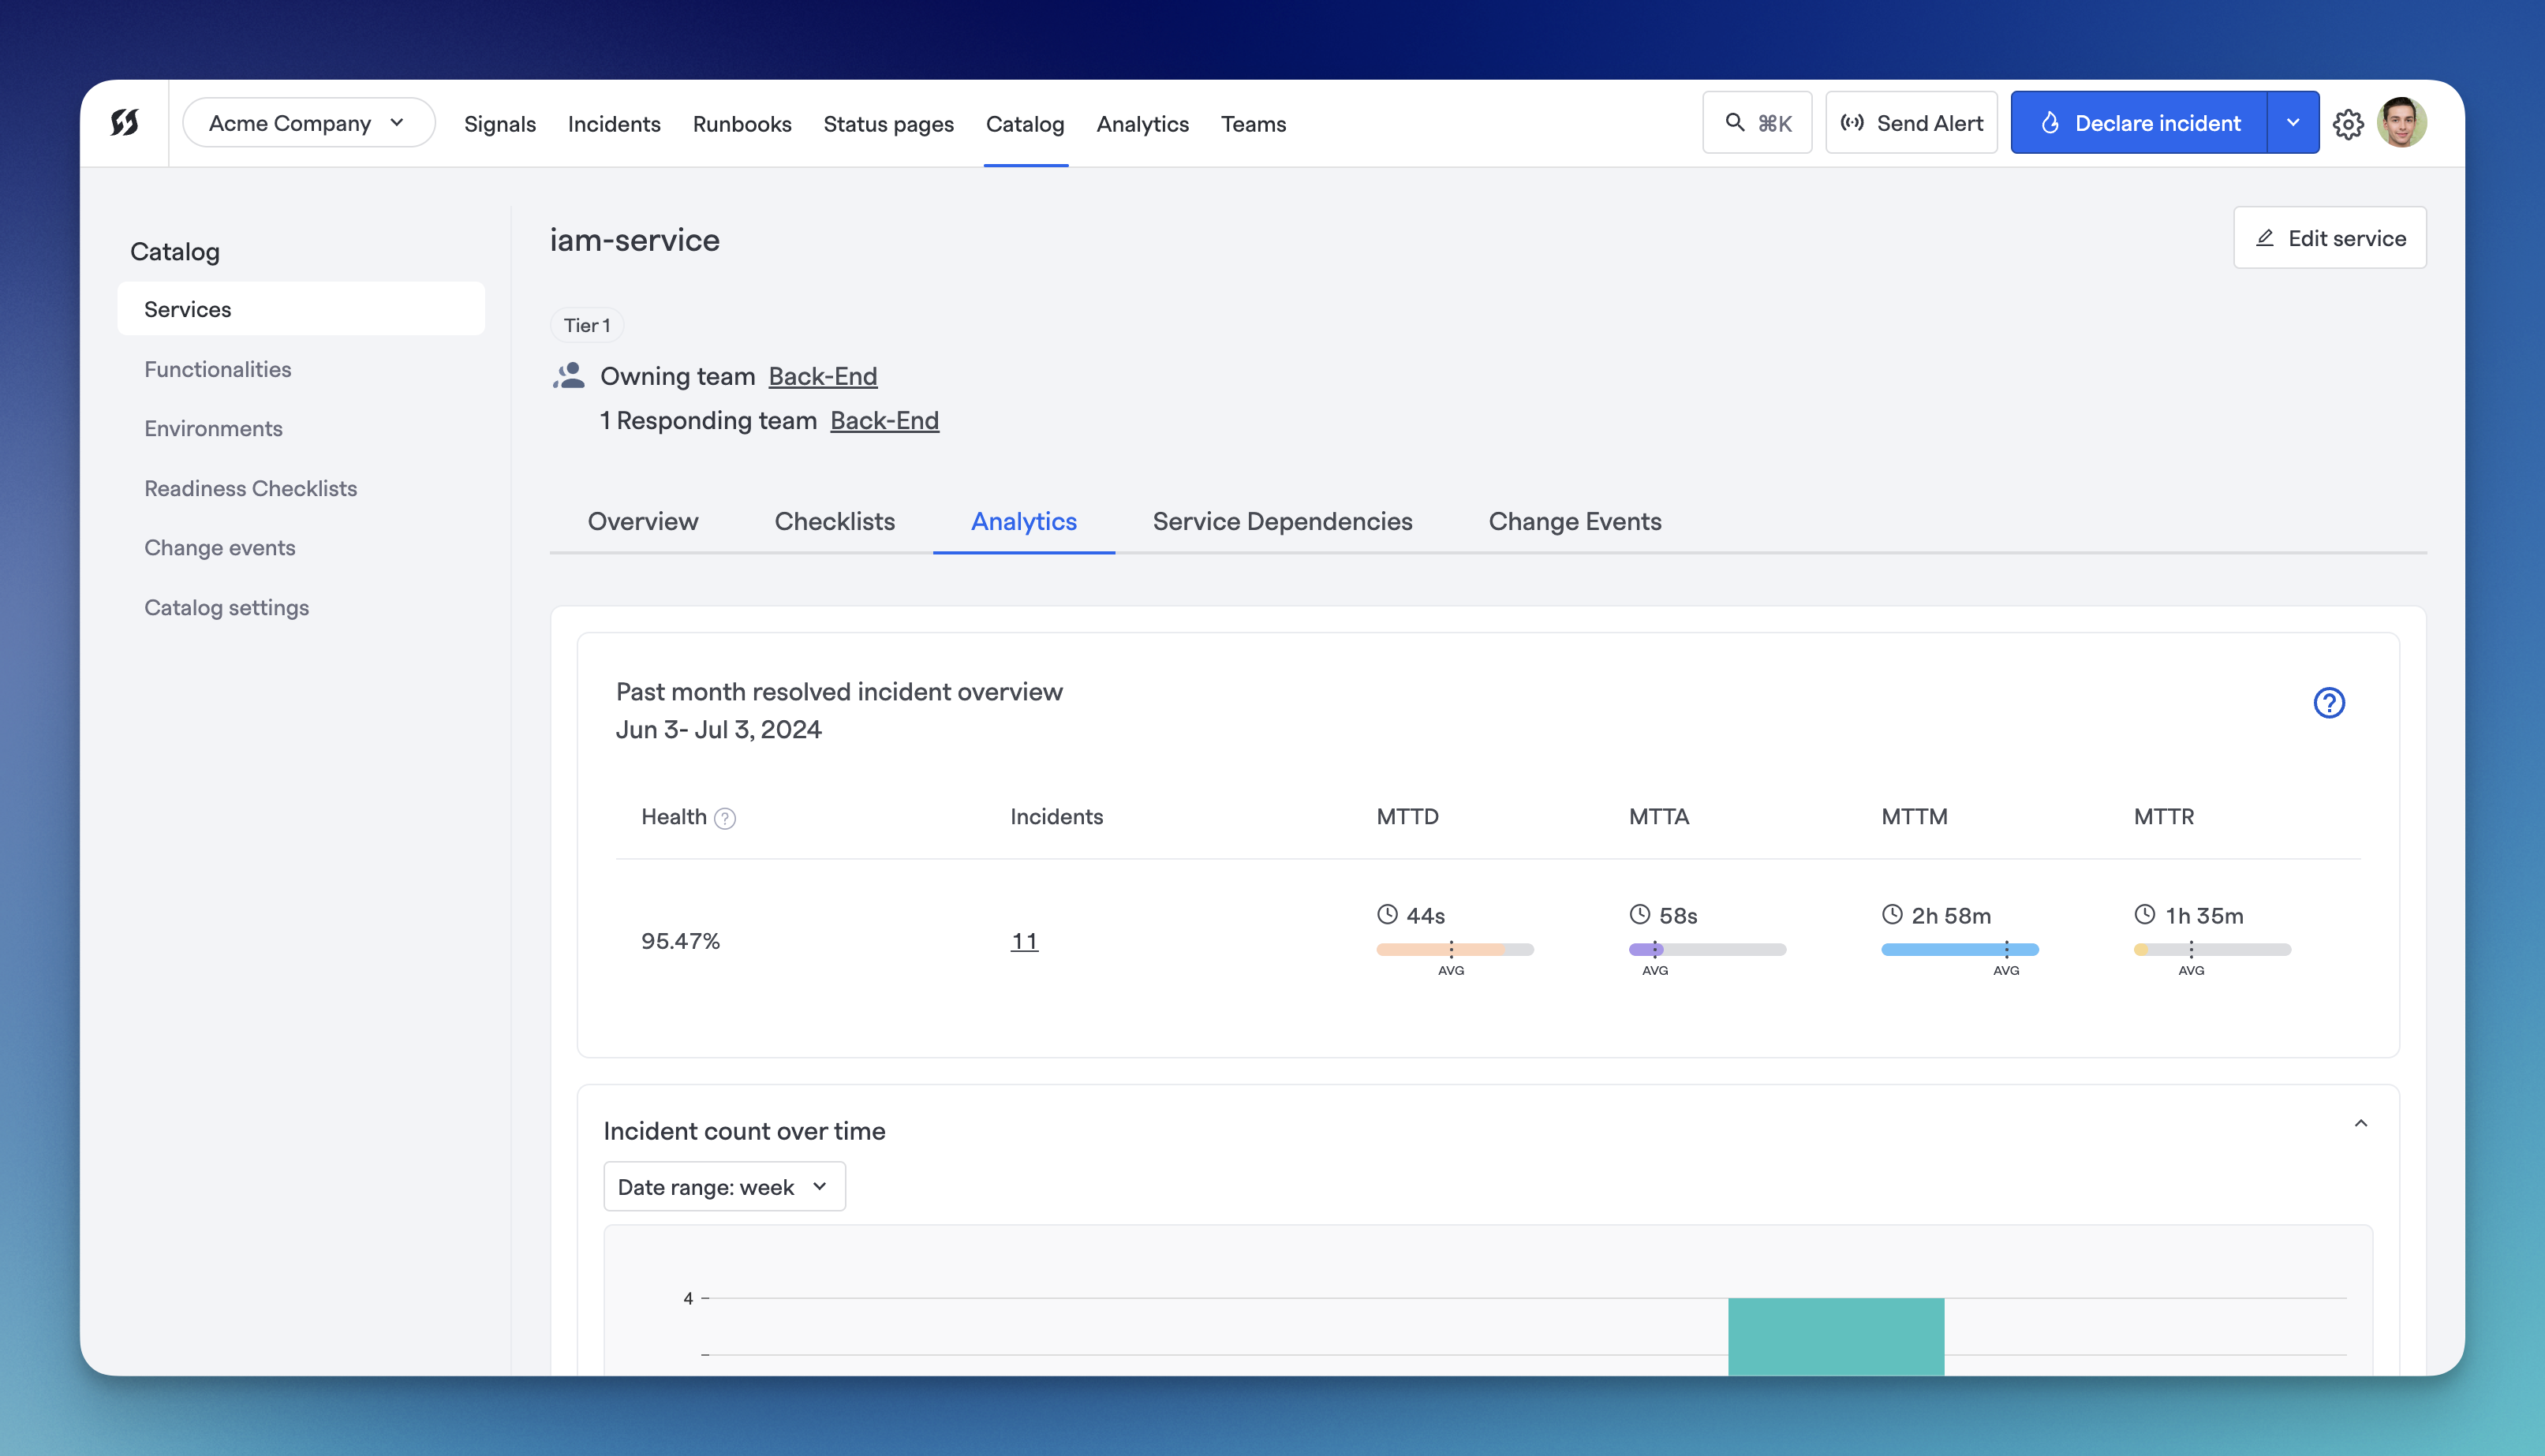The height and width of the screenshot is (1456, 2545).
Task: Select Catalog in top navigation
Action: (x=1025, y=124)
